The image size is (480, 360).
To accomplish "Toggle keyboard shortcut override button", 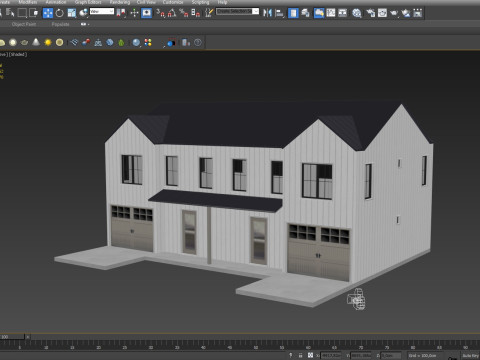I will coord(147,13).
